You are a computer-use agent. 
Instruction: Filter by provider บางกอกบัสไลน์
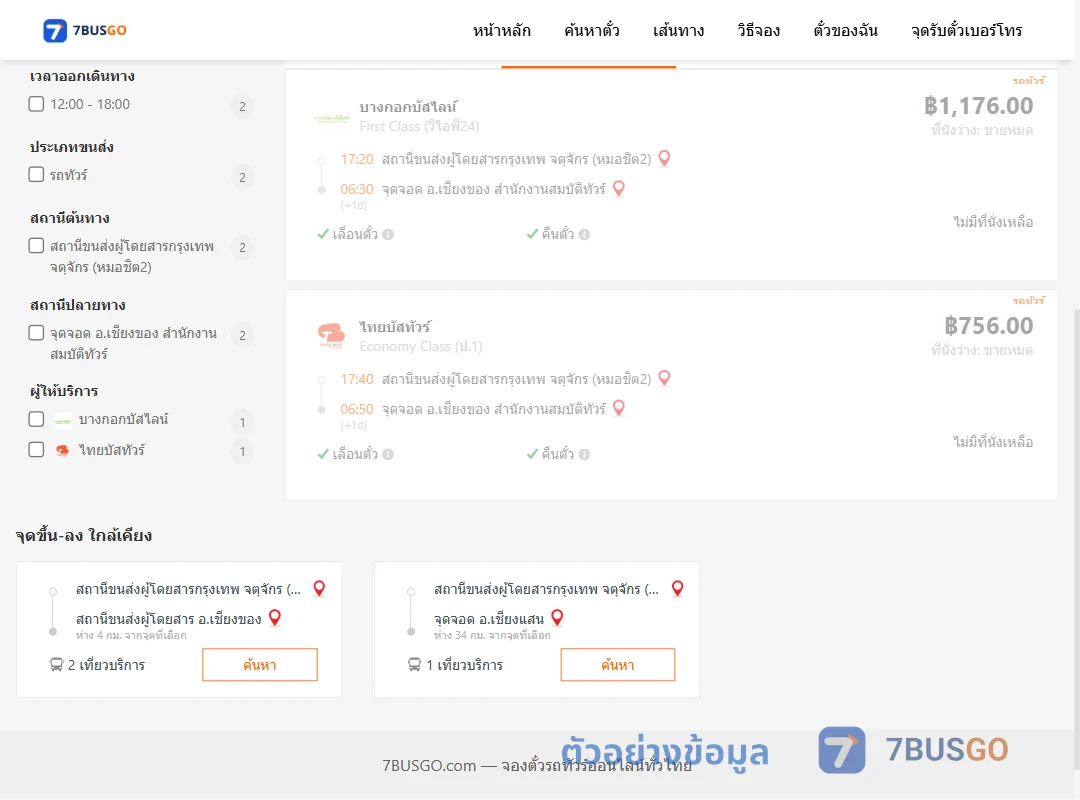[x=37, y=419]
